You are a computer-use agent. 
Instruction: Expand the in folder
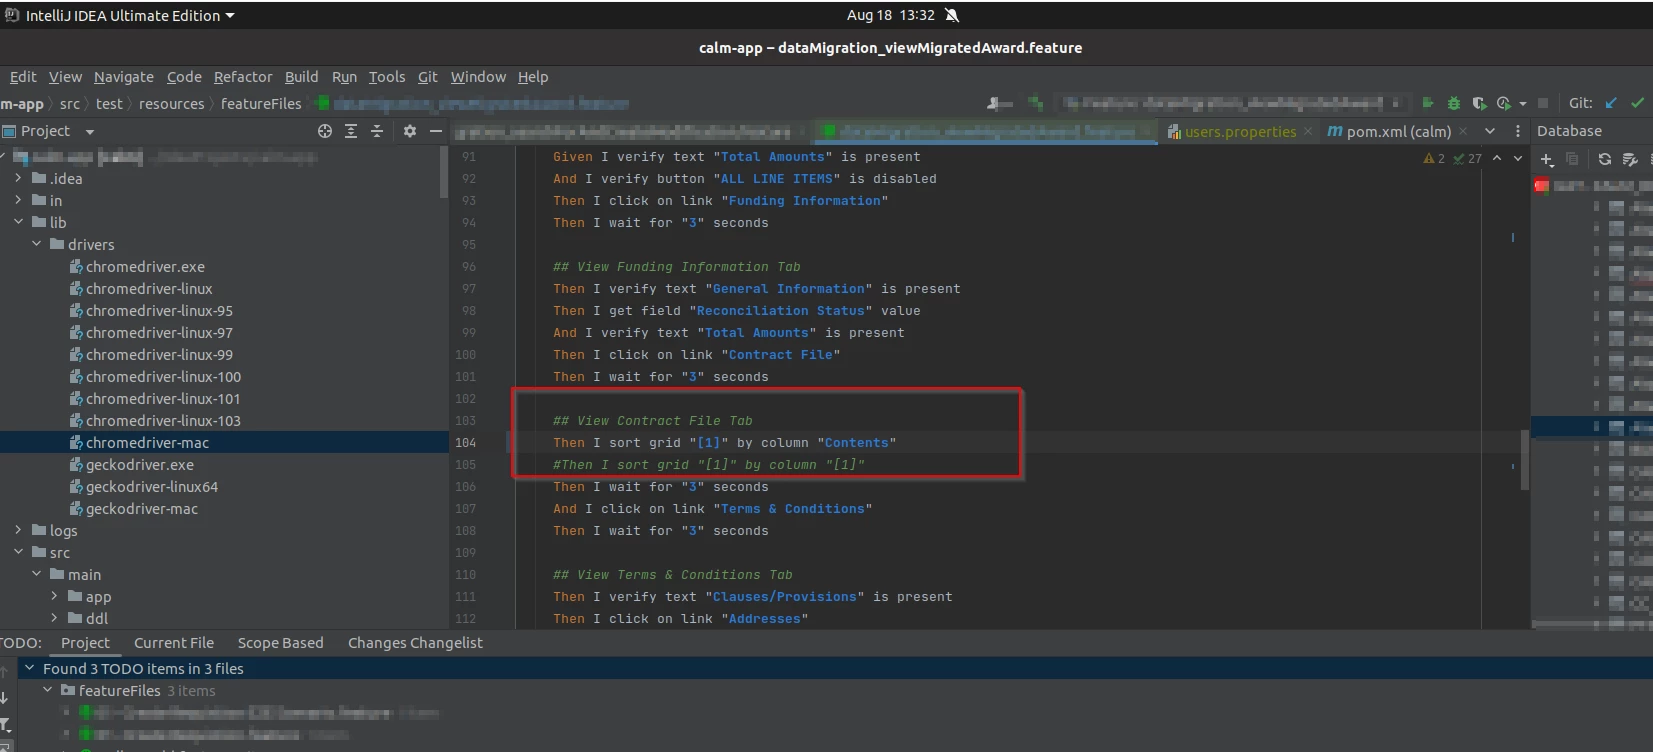click(x=18, y=200)
